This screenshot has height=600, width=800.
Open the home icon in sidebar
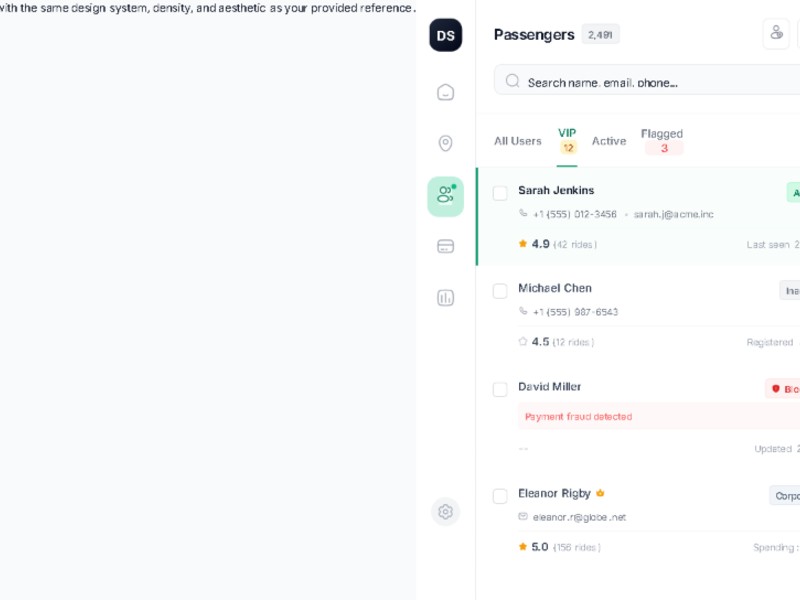coord(446,92)
